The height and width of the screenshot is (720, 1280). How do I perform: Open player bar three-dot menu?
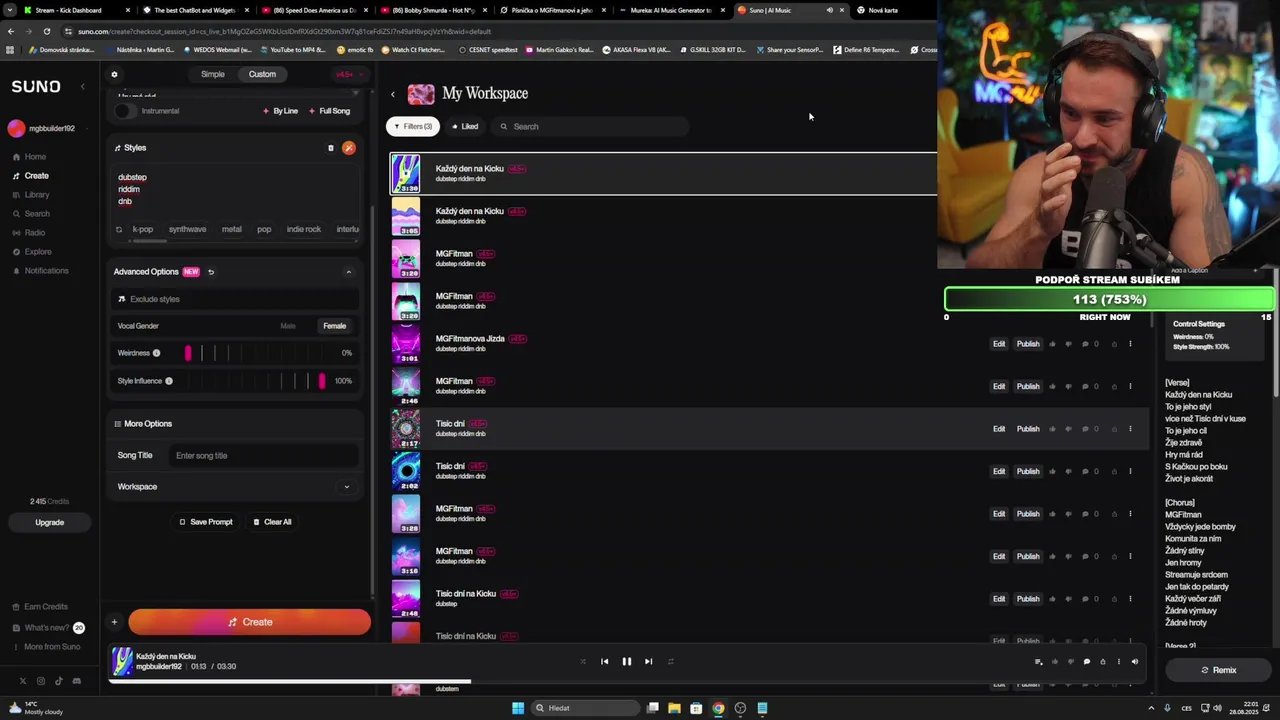1119,661
